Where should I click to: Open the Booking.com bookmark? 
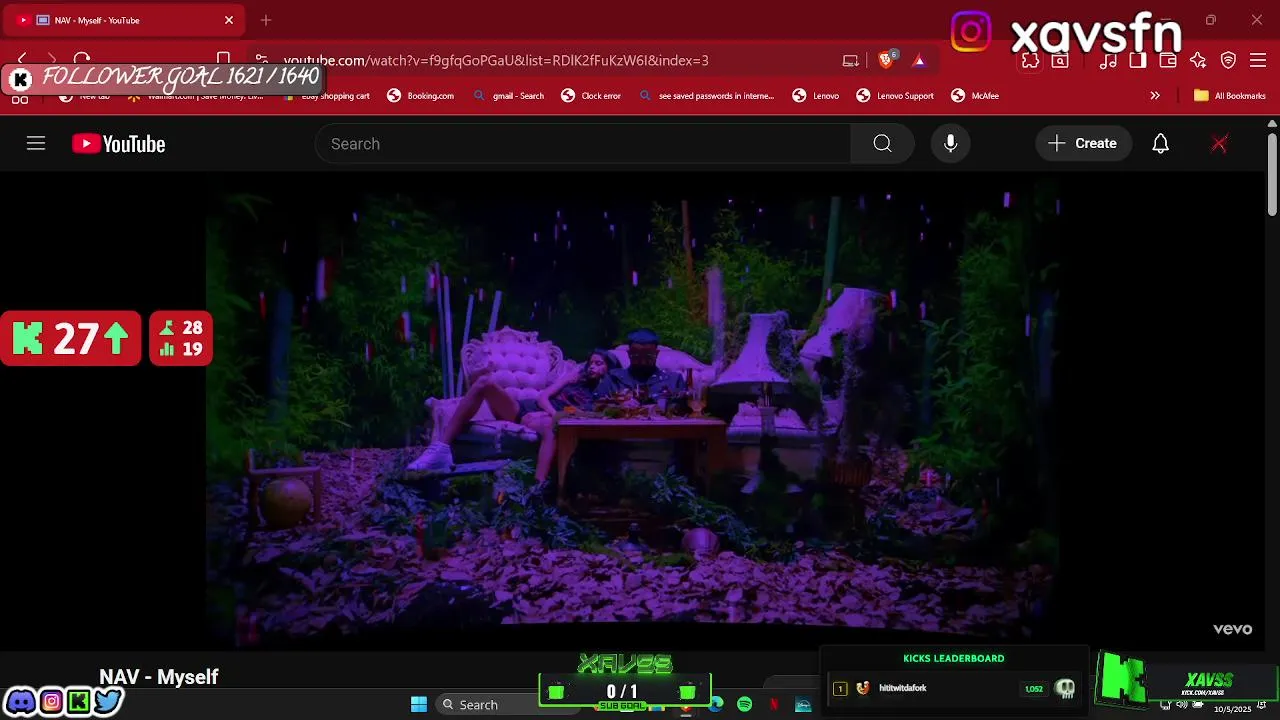coord(421,96)
